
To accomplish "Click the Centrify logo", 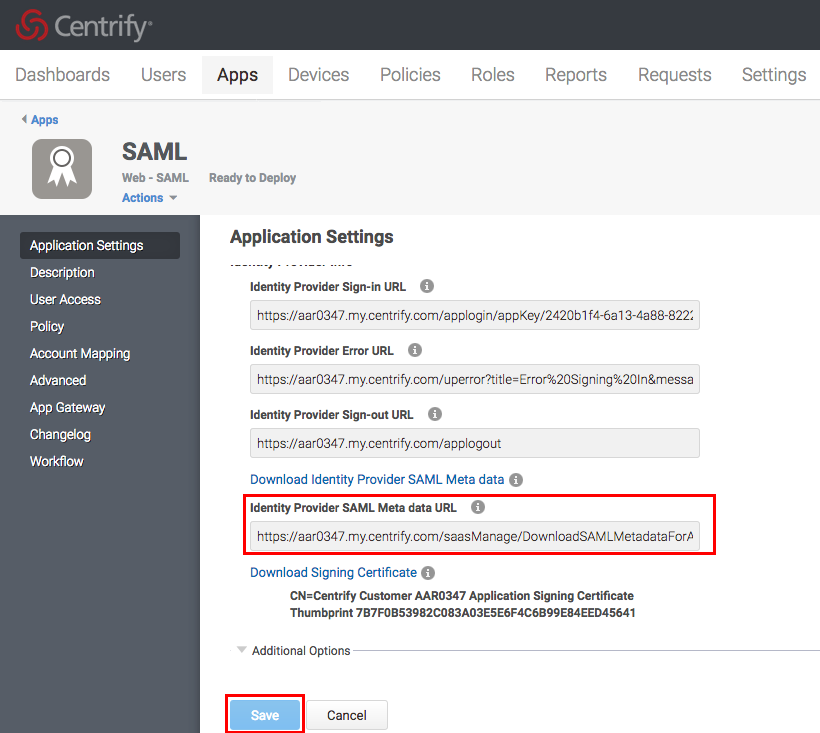I will point(84,26).
